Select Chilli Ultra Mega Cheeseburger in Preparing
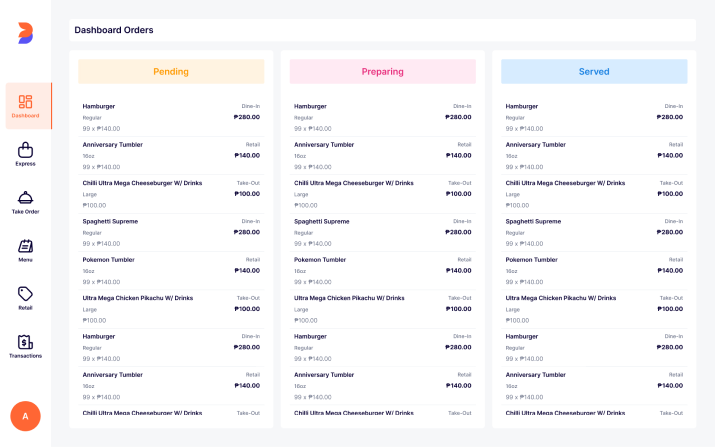Screen dimensions: 715x447 coord(382,193)
